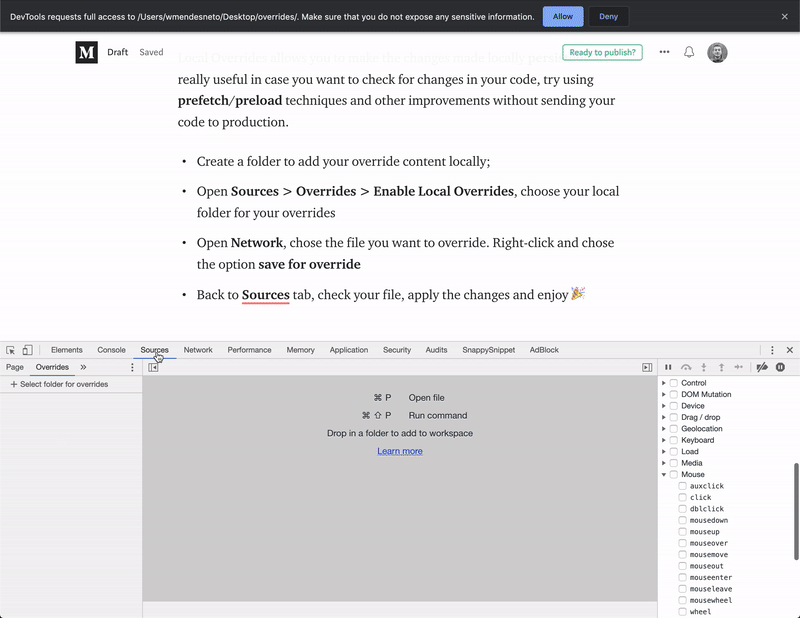Step over next function call

click(686, 367)
